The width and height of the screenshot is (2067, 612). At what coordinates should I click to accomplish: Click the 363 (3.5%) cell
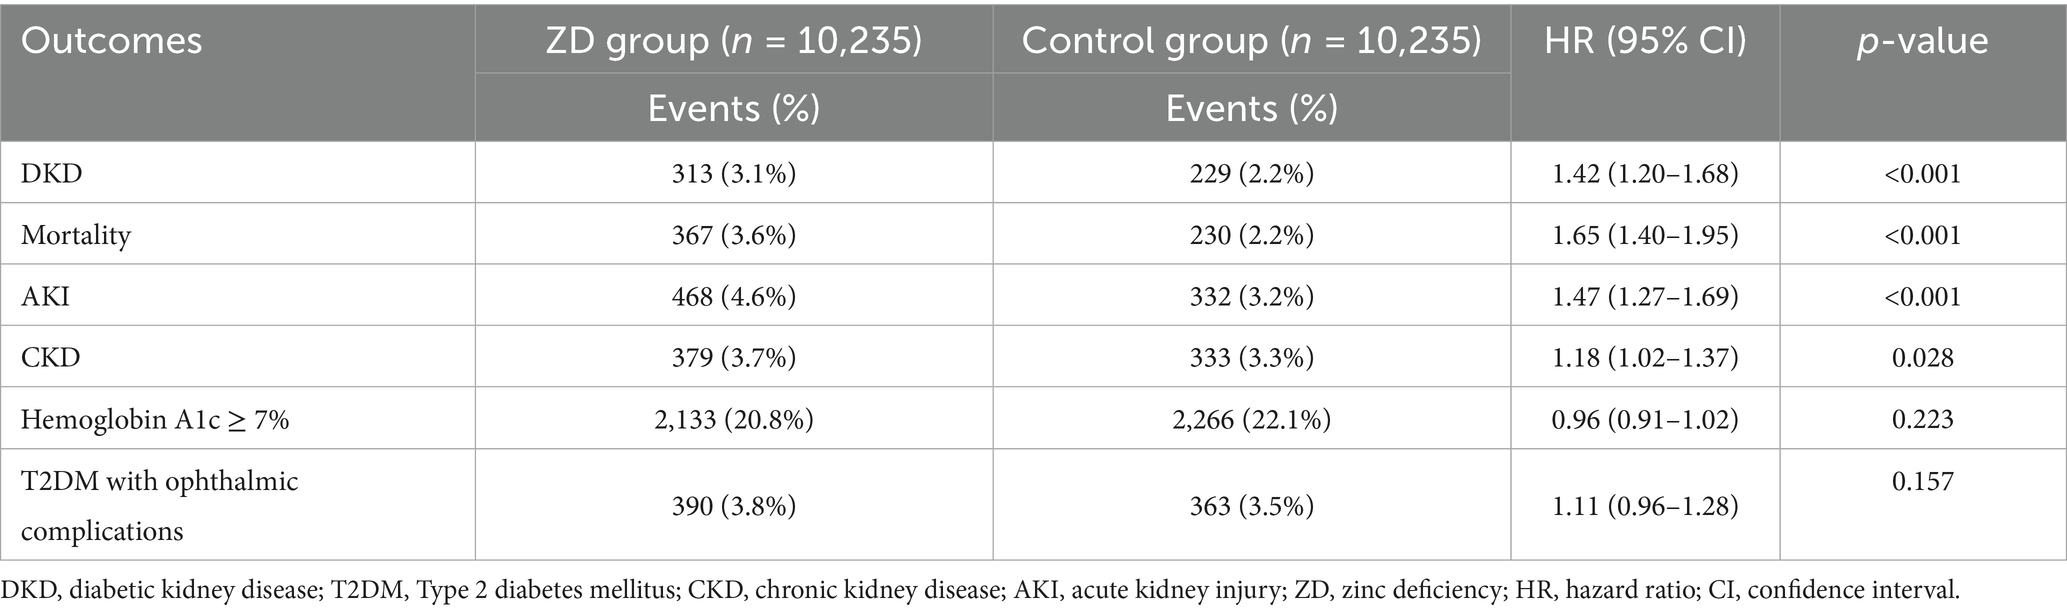point(1251,506)
